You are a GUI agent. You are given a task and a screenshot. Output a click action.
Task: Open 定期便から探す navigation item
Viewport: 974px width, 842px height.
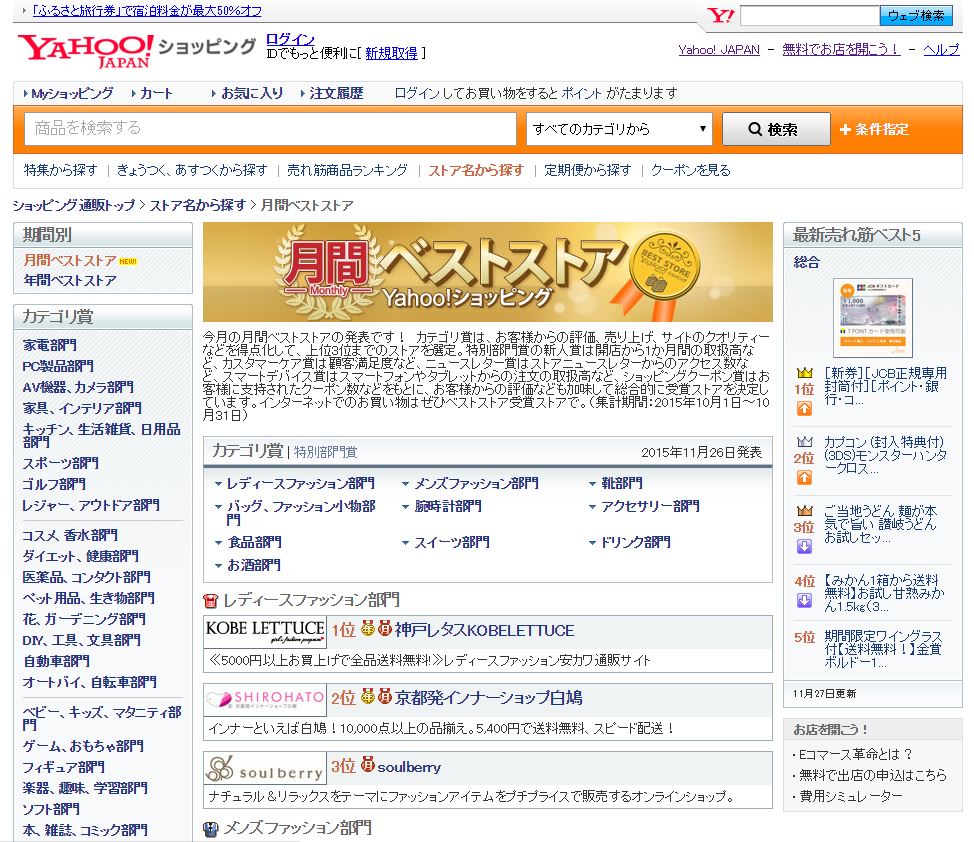click(x=588, y=170)
